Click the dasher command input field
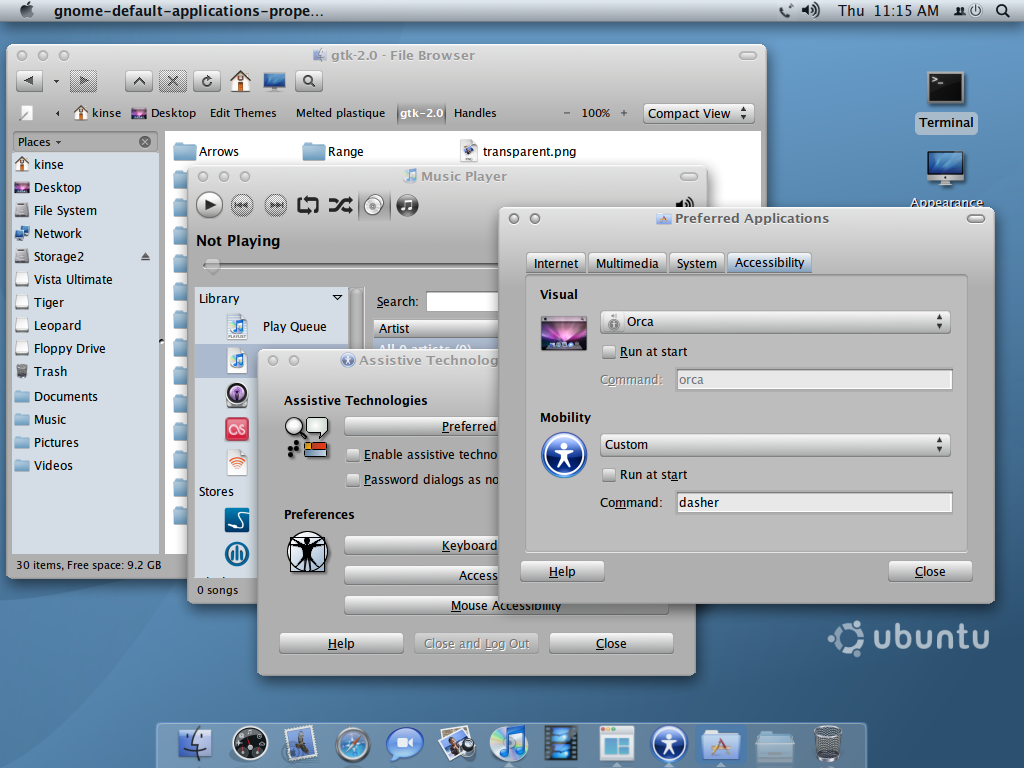This screenshot has height=768, width=1024. click(814, 503)
